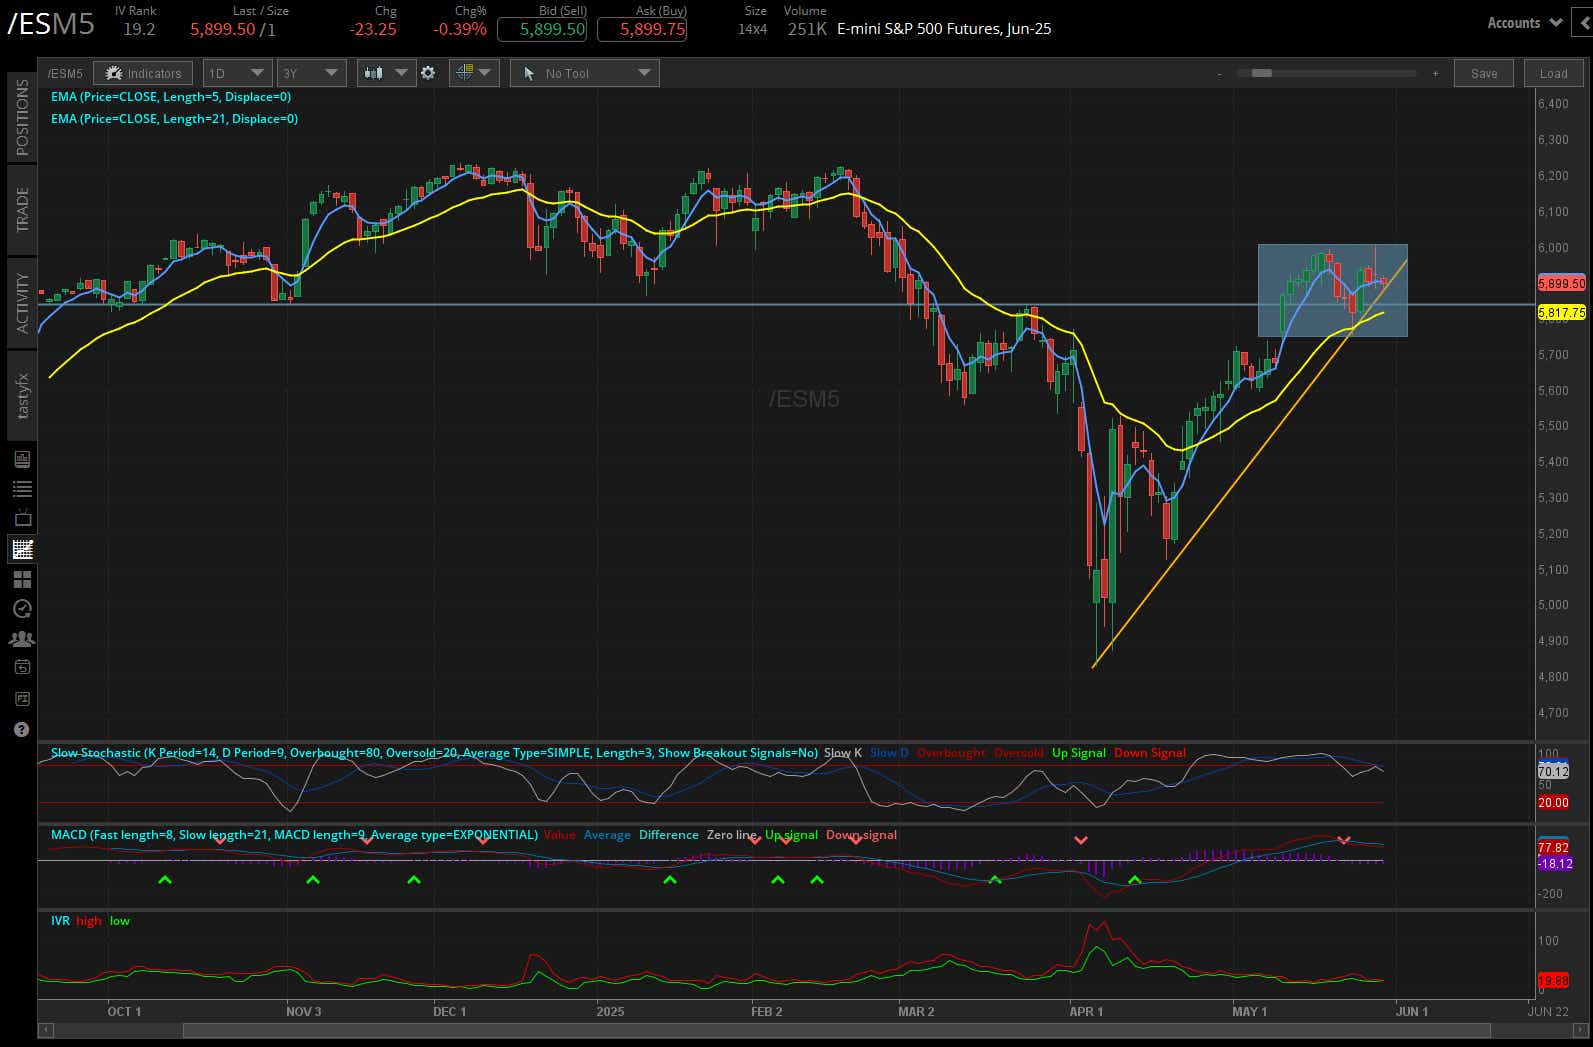
Task: Open the watchlist list icon in sidebar
Action: (21, 489)
